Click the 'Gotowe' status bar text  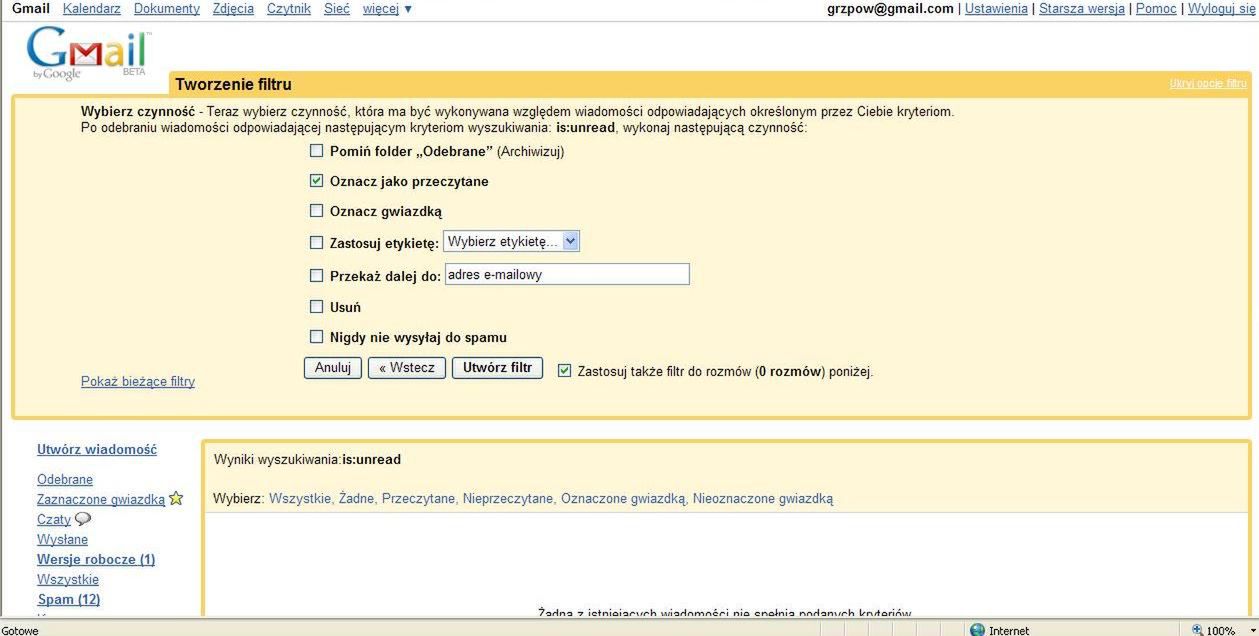click(x=20, y=630)
